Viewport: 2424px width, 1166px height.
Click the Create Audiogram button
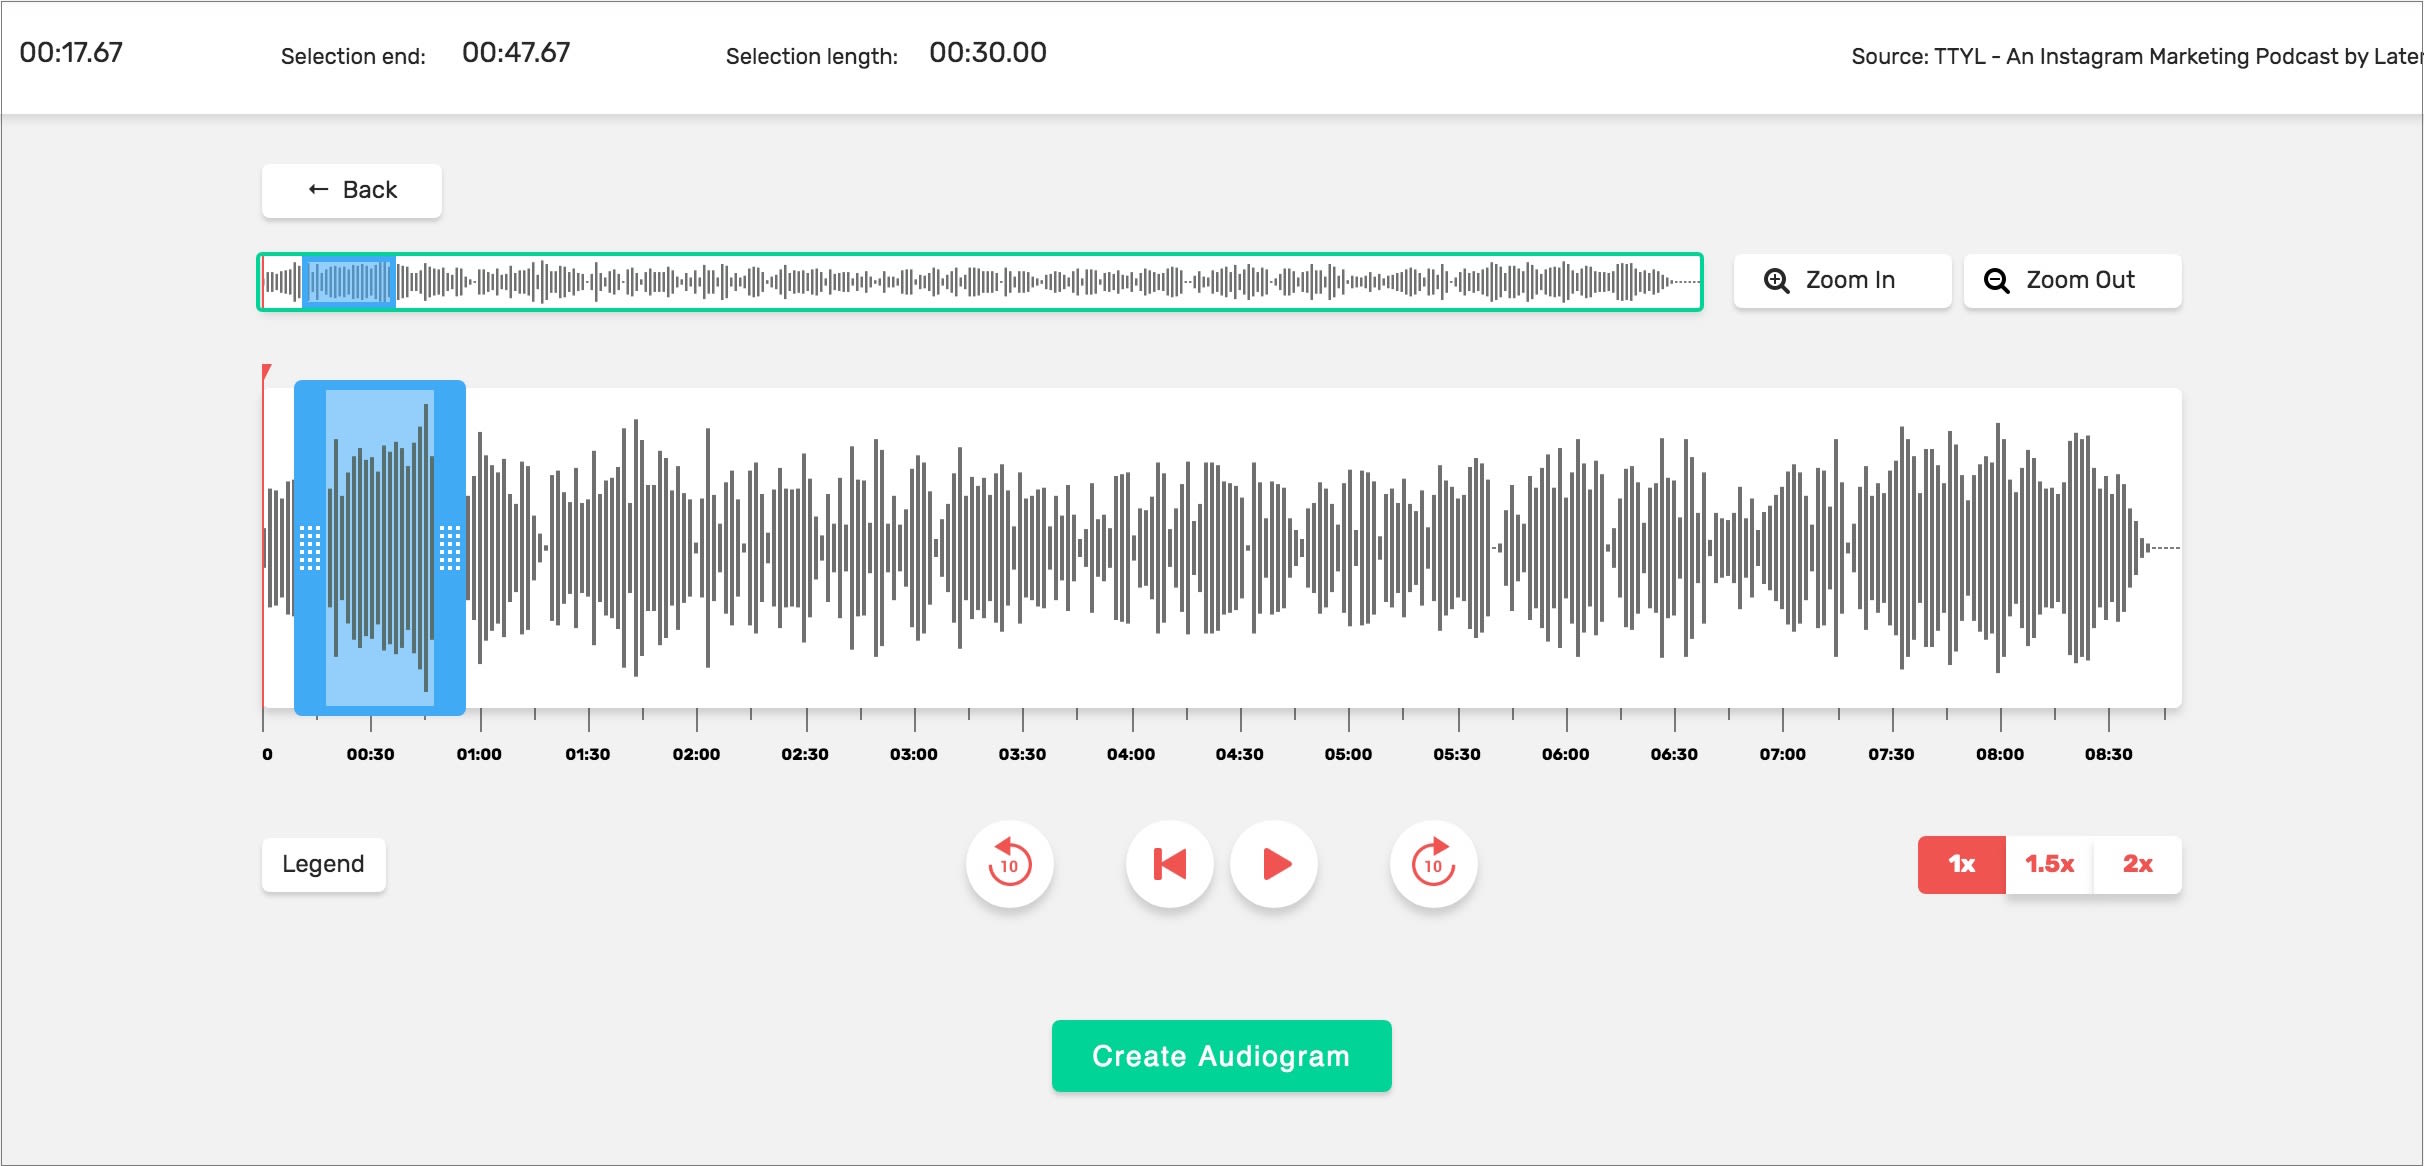[1221, 1056]
